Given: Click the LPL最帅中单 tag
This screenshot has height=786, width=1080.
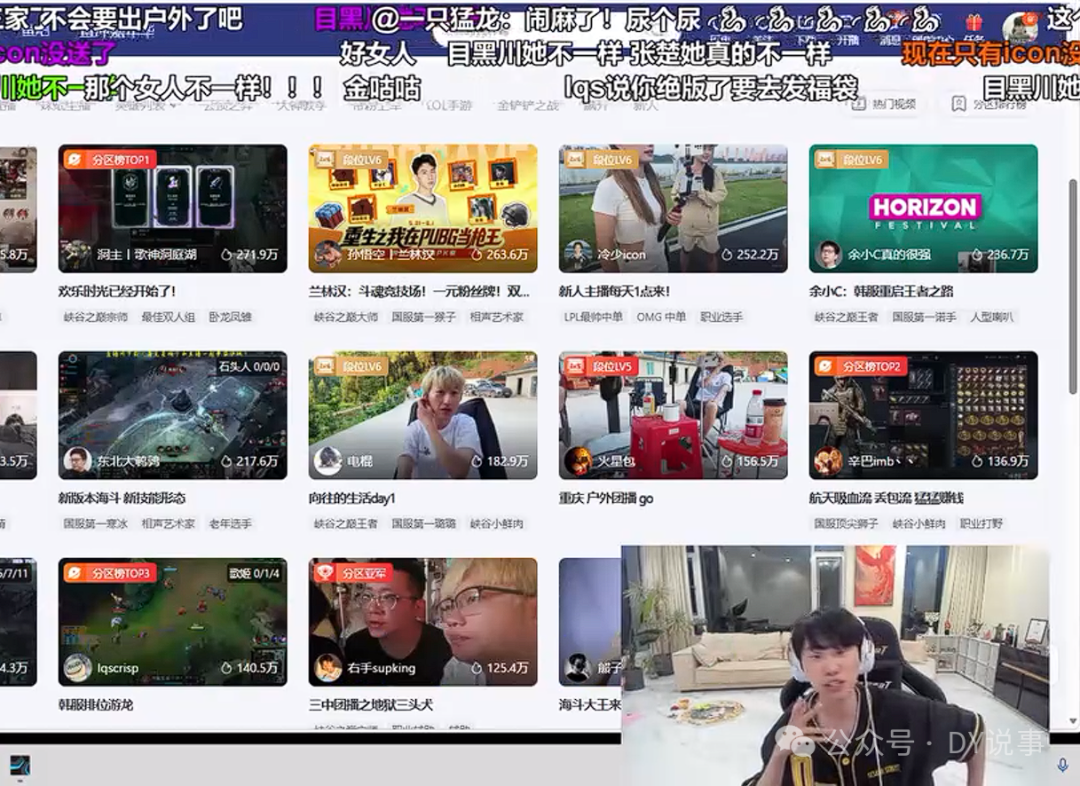Looking at the screenshot, I should [593, 317].
